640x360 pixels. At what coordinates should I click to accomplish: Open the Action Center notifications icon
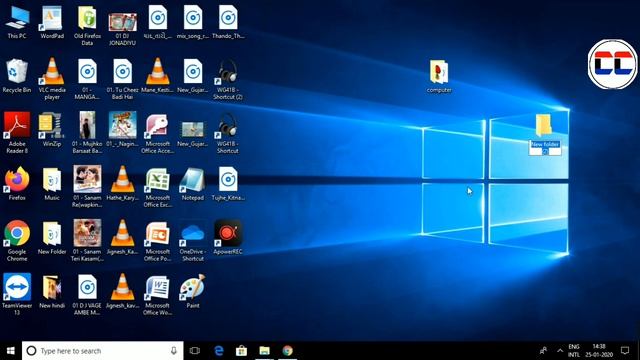(x=625, y=351)
